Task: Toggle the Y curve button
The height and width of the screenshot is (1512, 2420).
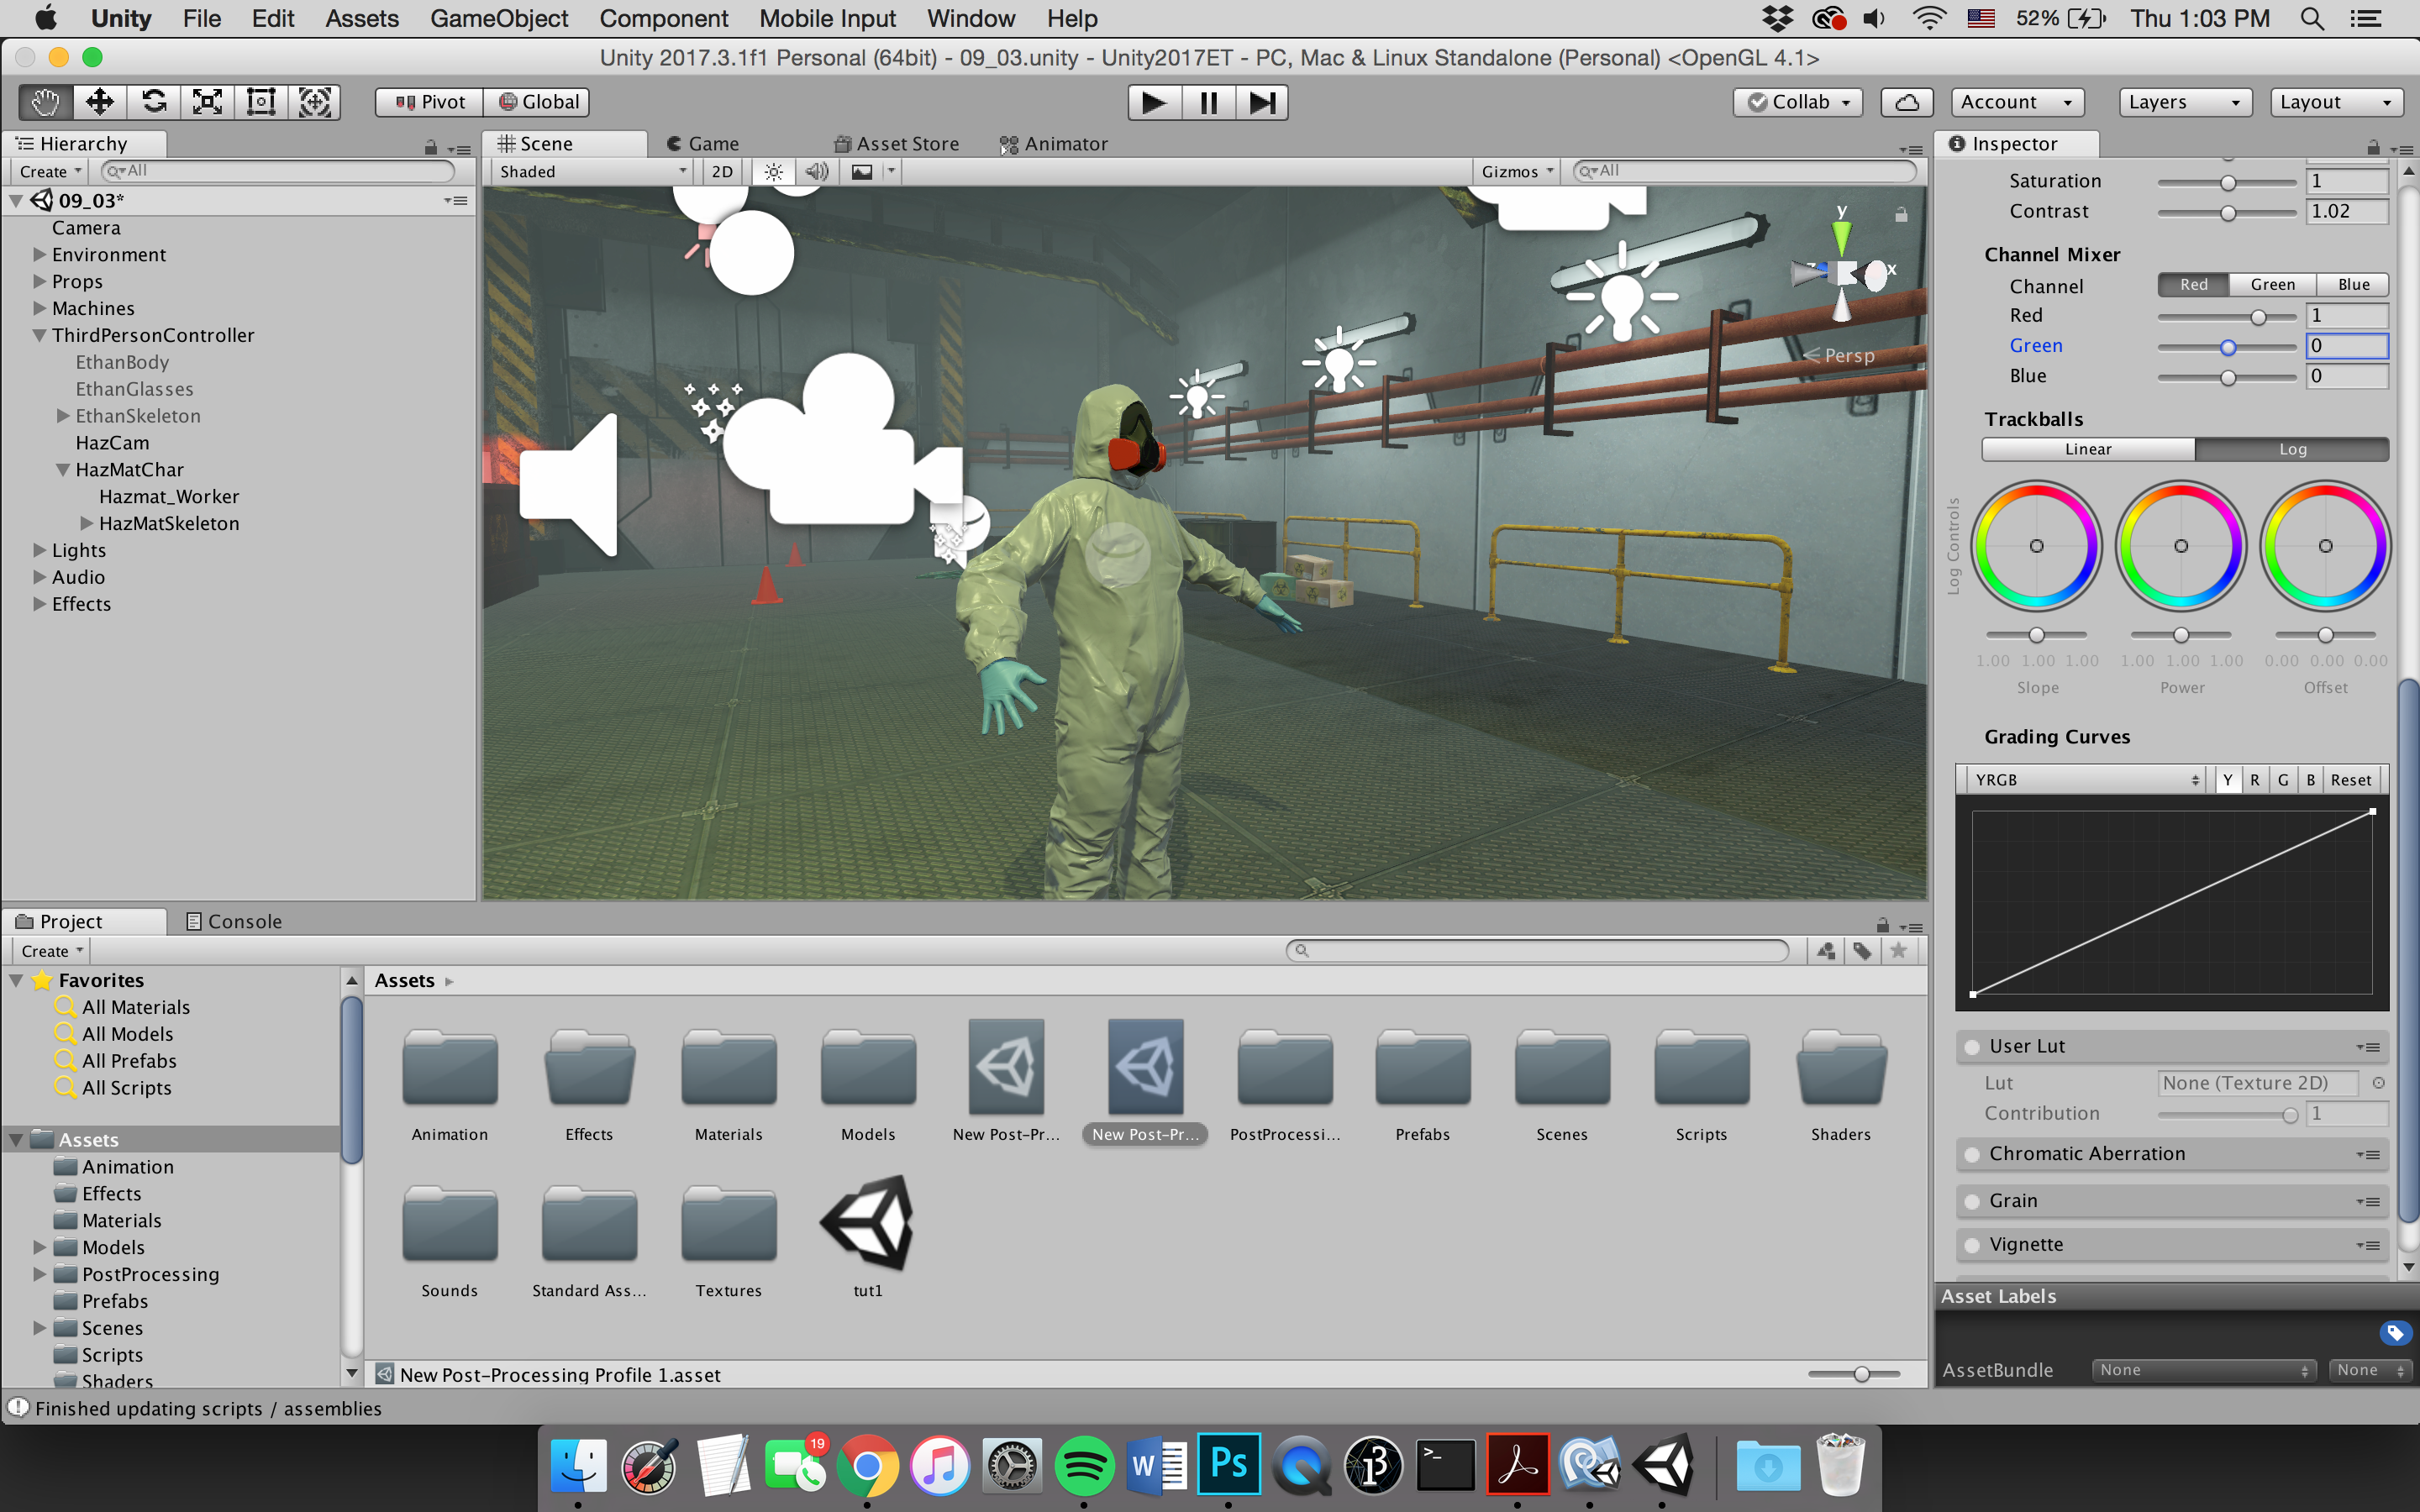Action: click(x=2227, y=779)
